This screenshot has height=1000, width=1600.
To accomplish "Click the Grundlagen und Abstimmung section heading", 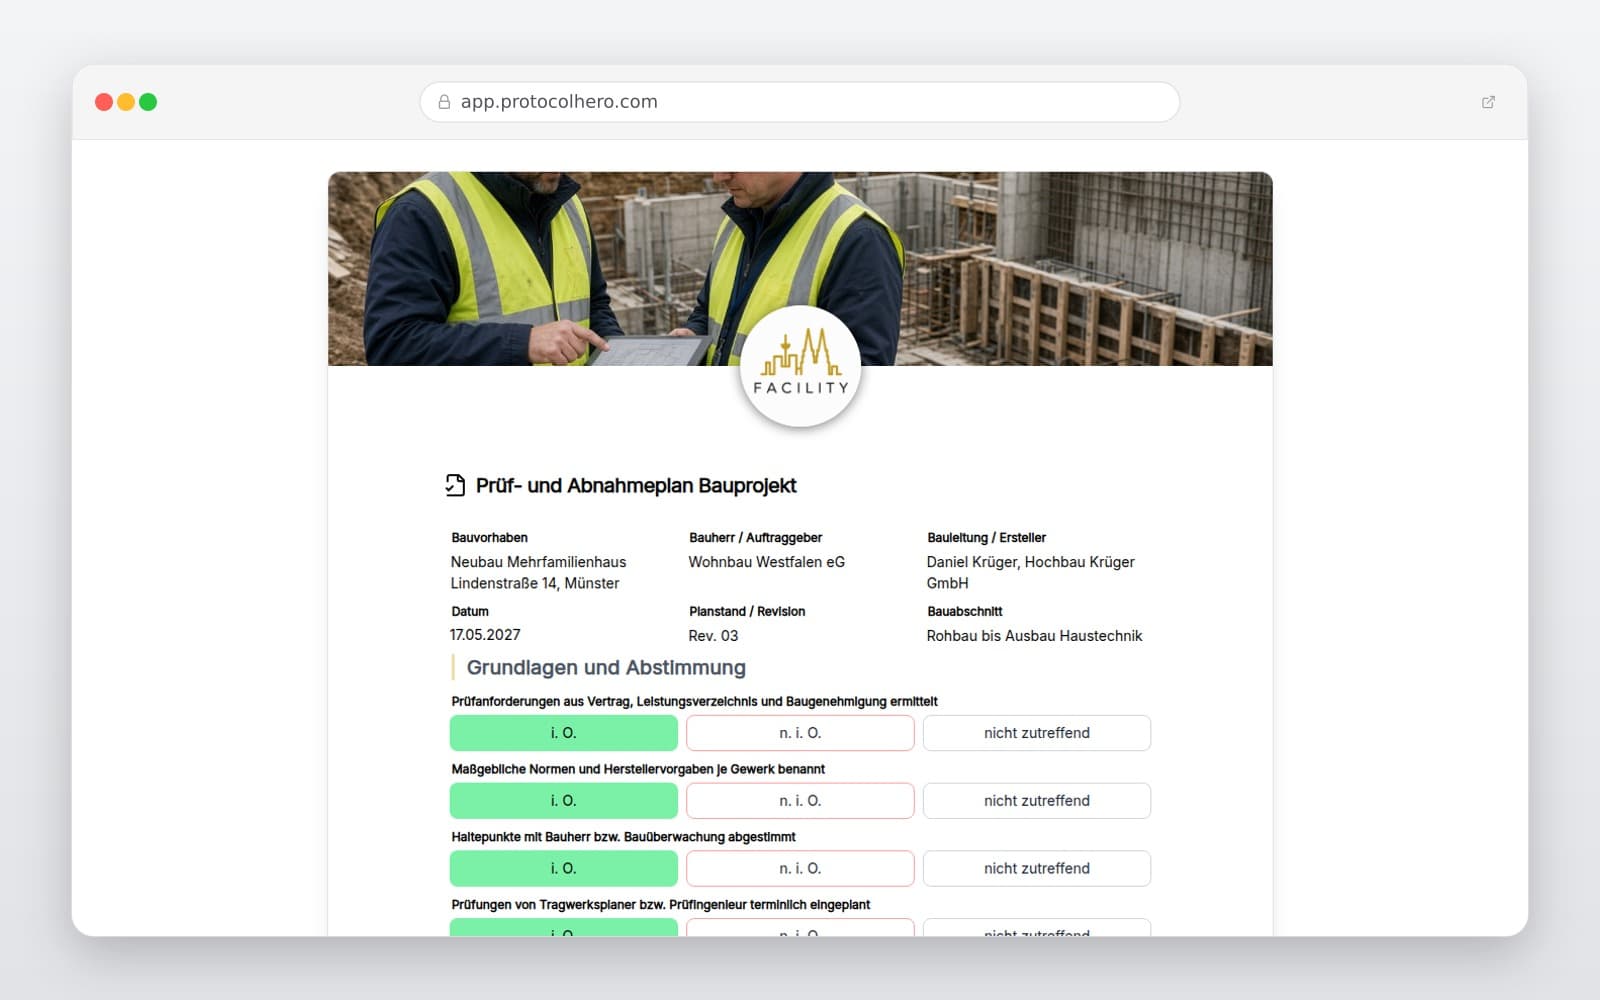I will (606, 667).
